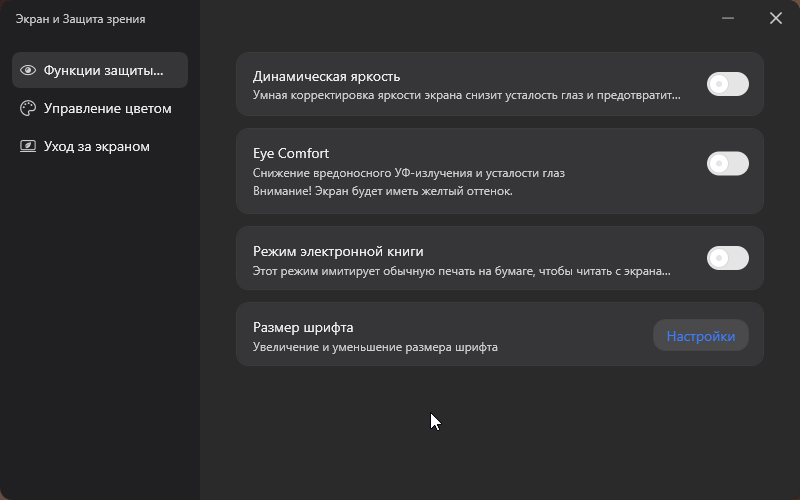Toggle Режим электронной книги on
The width and height of the screenshot is (800, 500).
(727, 259)
